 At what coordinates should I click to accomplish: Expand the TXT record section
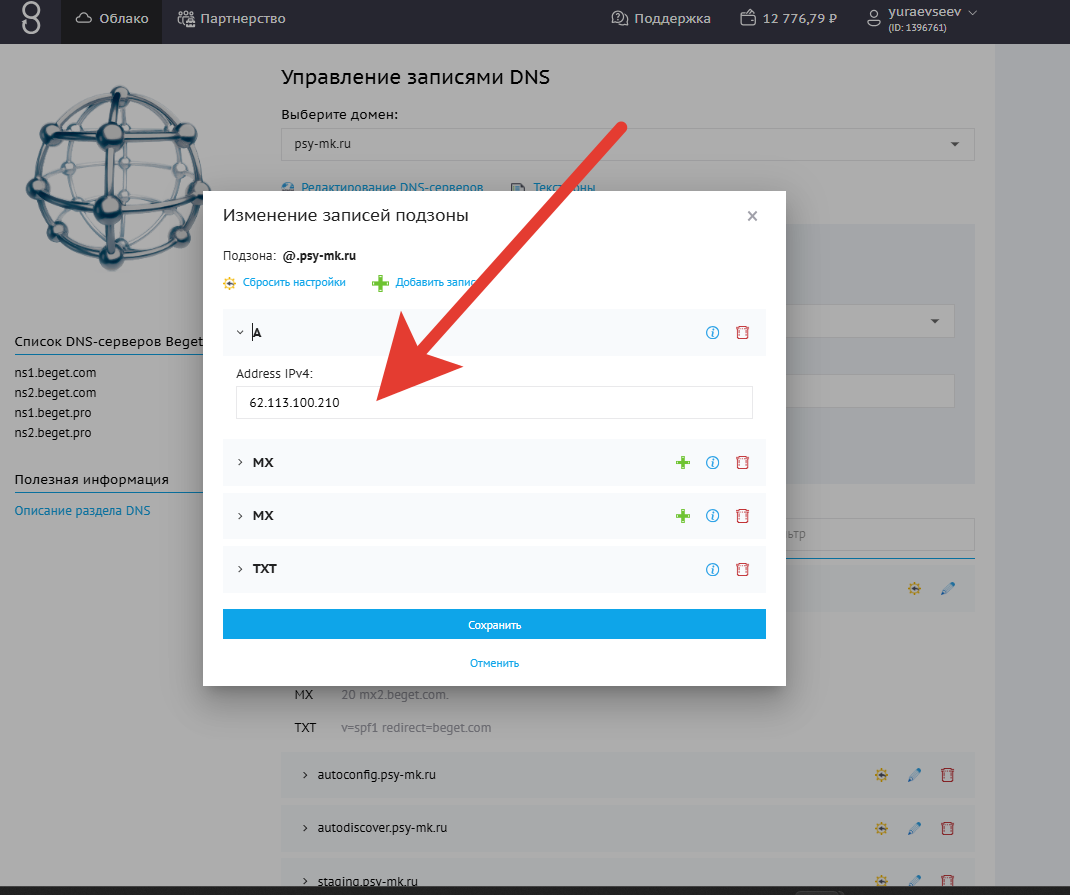(x=240, y=569)
